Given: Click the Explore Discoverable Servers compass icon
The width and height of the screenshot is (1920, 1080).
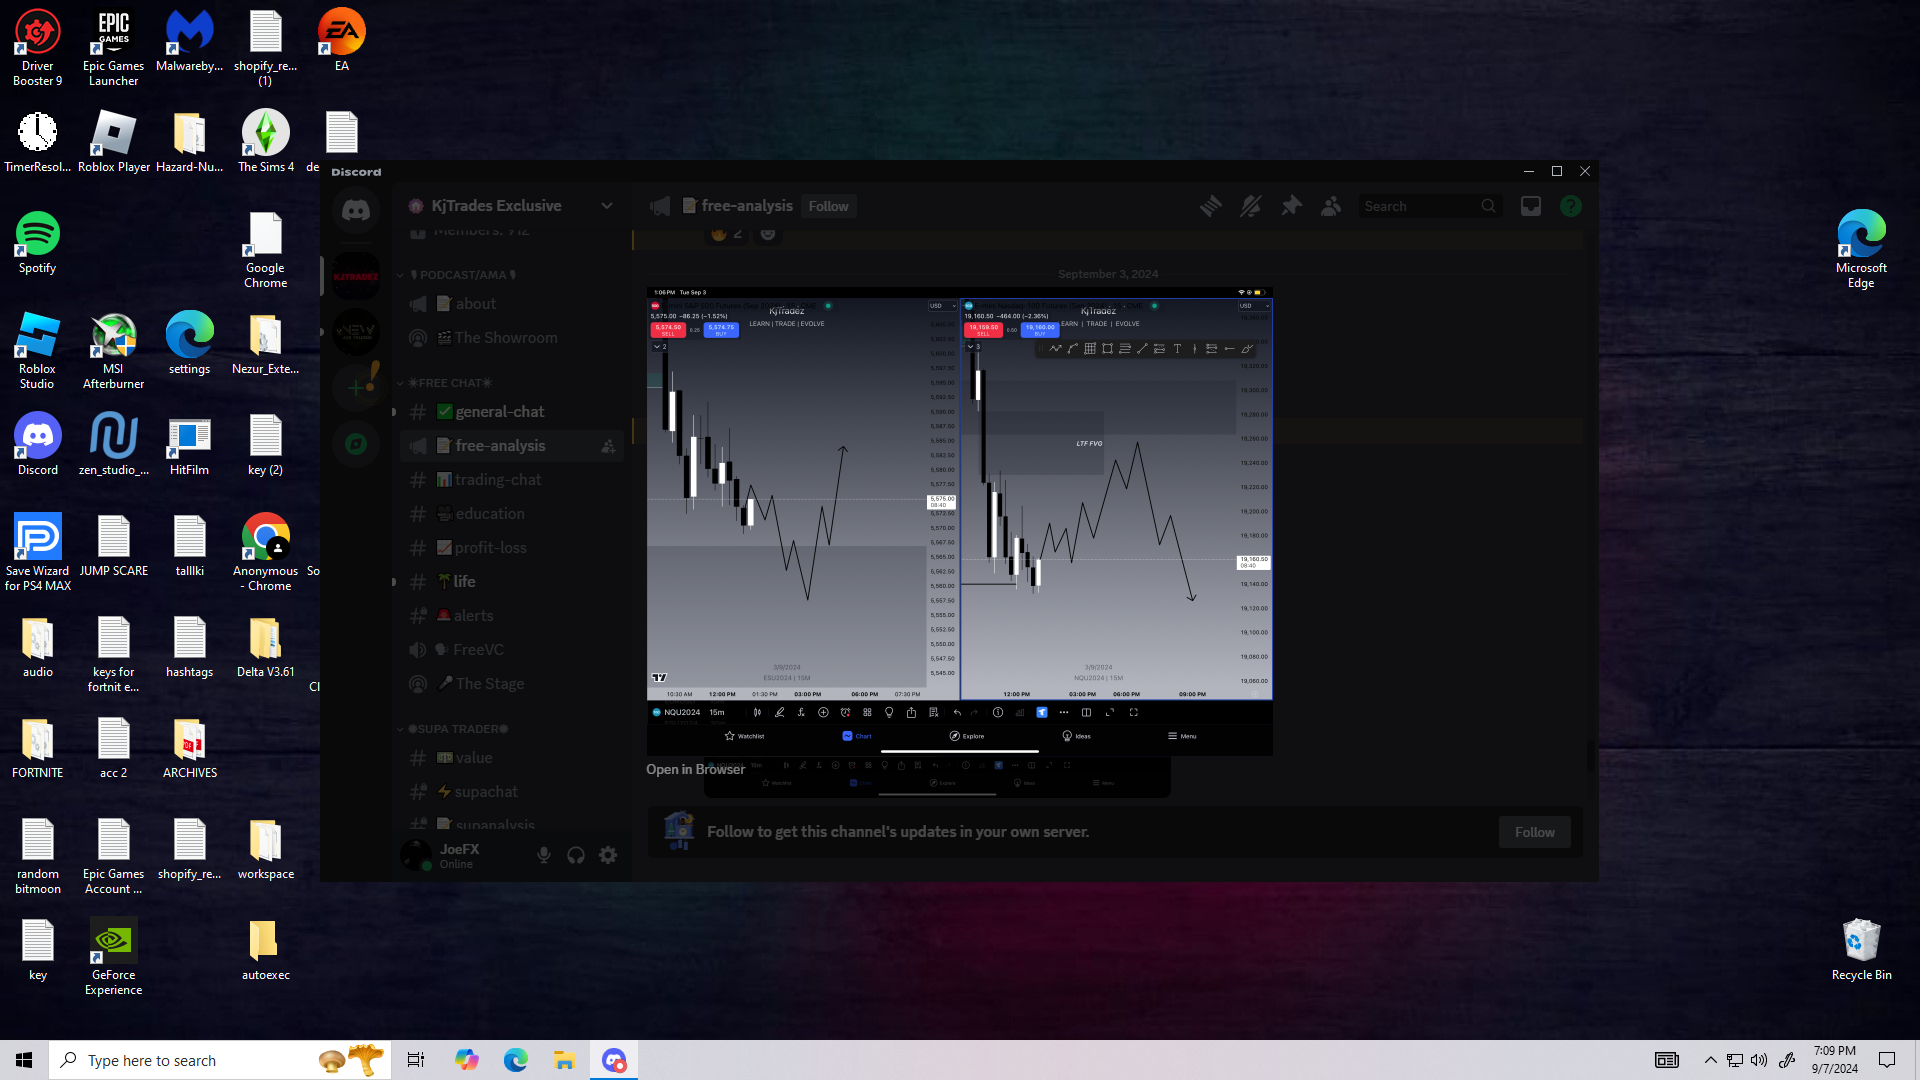Looking at the screenshot, I should [356, 444].
